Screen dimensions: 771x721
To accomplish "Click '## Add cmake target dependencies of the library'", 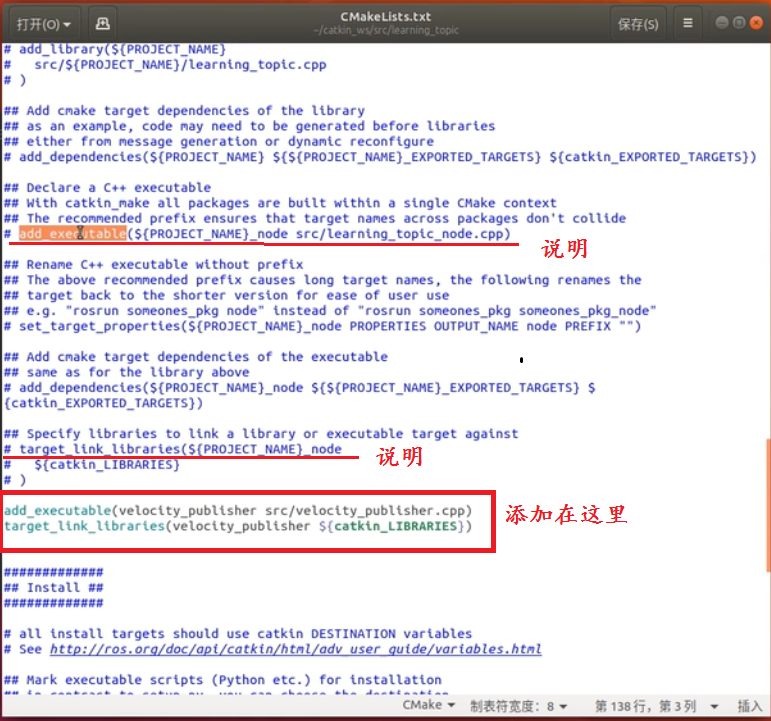I will (184, 111).
